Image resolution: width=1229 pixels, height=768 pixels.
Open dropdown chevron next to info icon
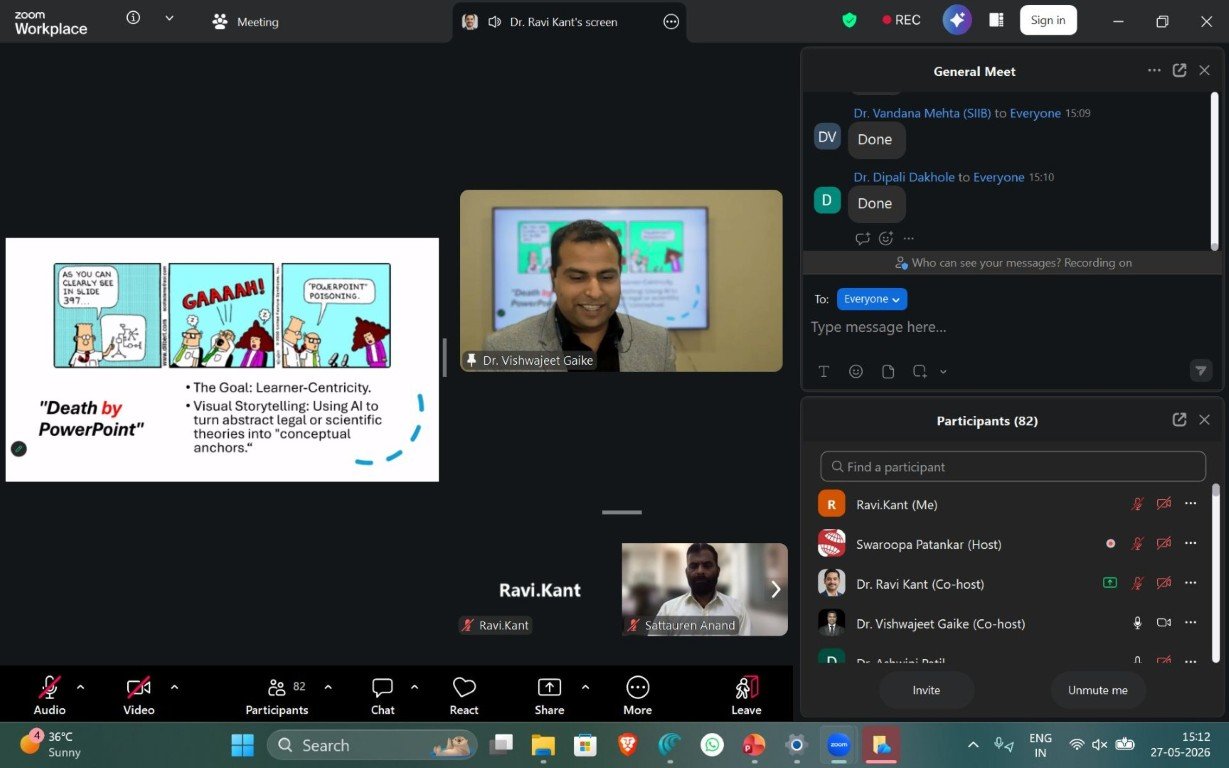point(169,18)
